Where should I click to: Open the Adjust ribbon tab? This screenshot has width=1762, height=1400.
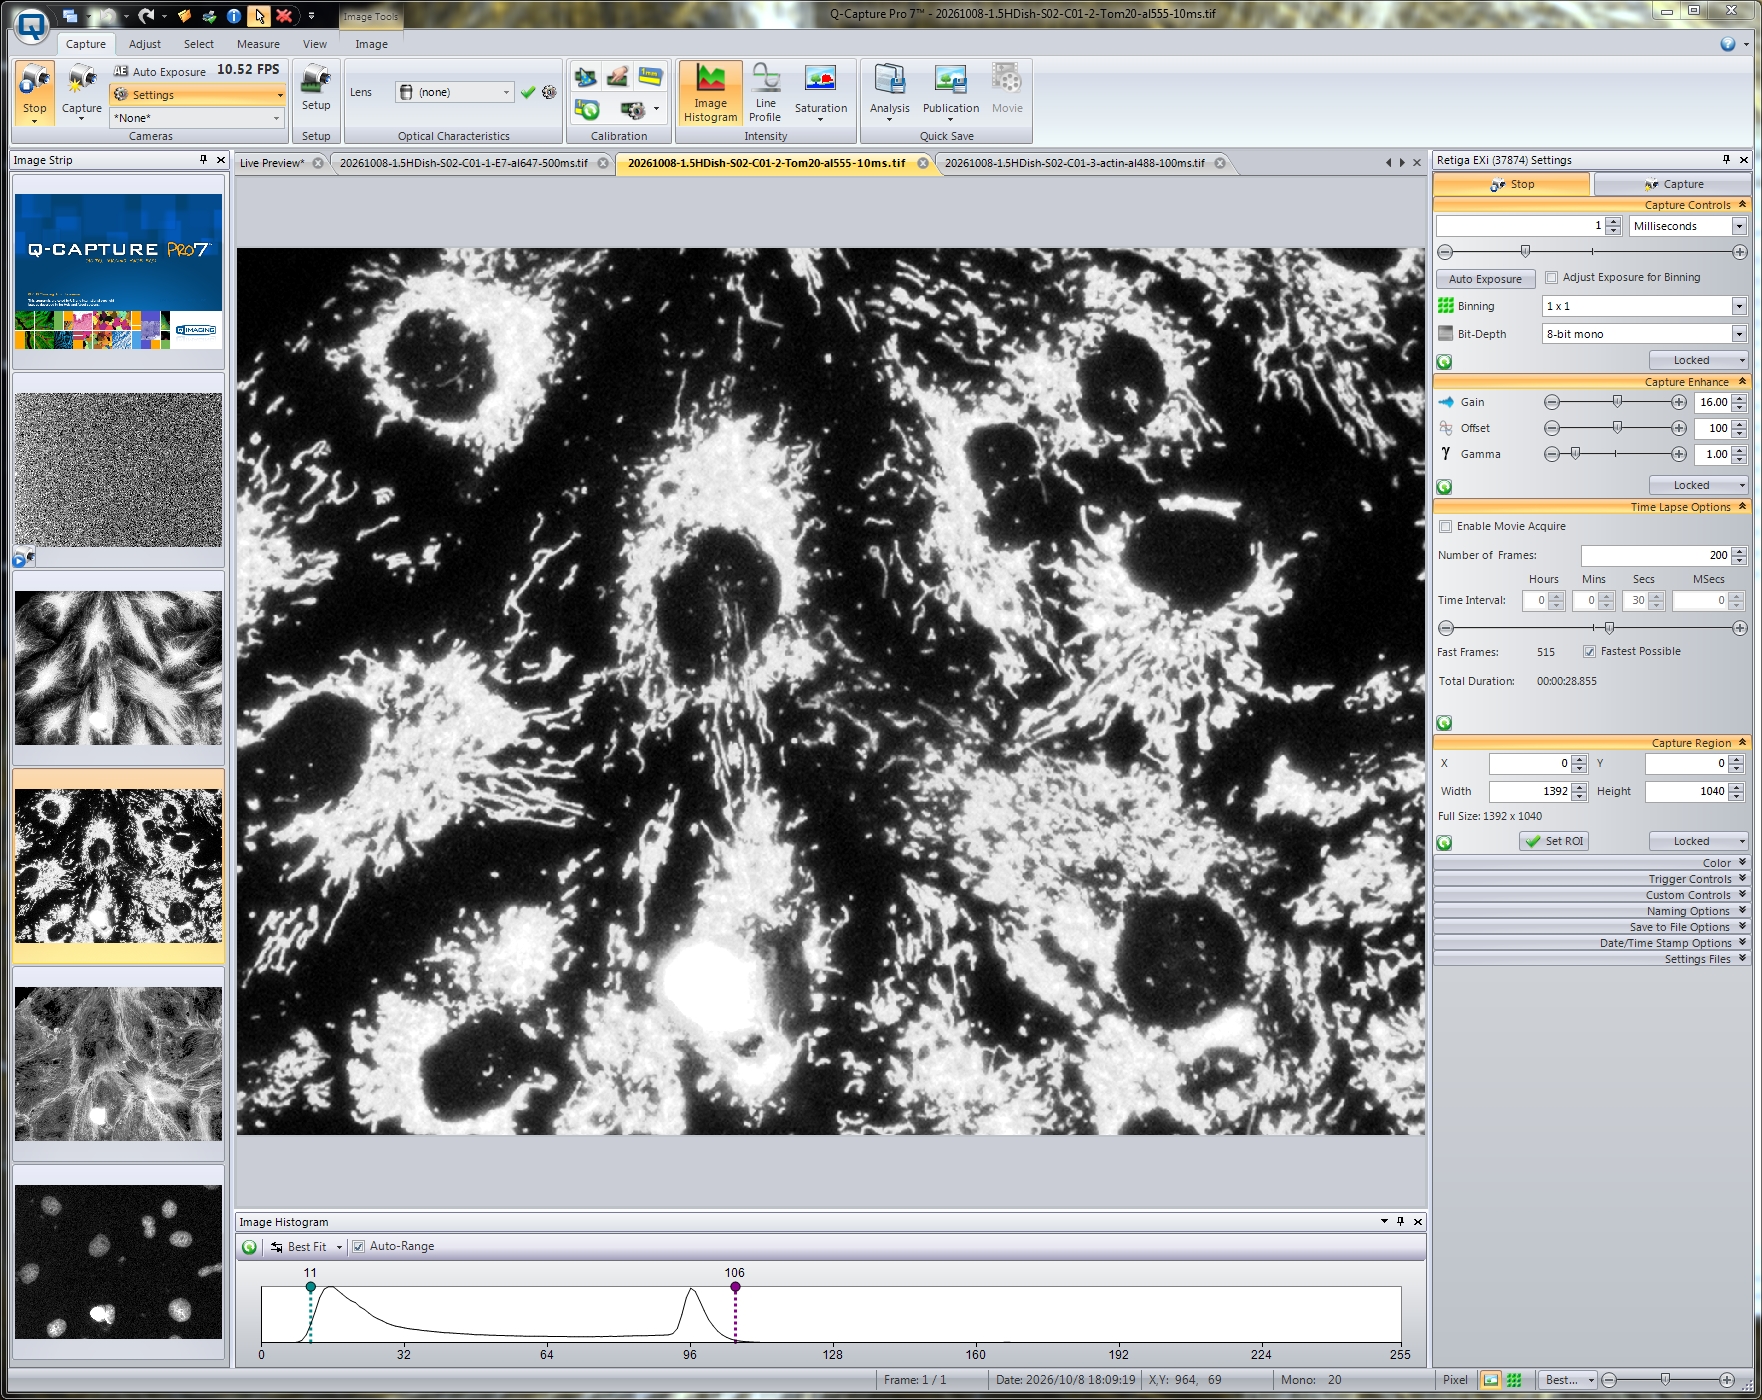(145, 44)
